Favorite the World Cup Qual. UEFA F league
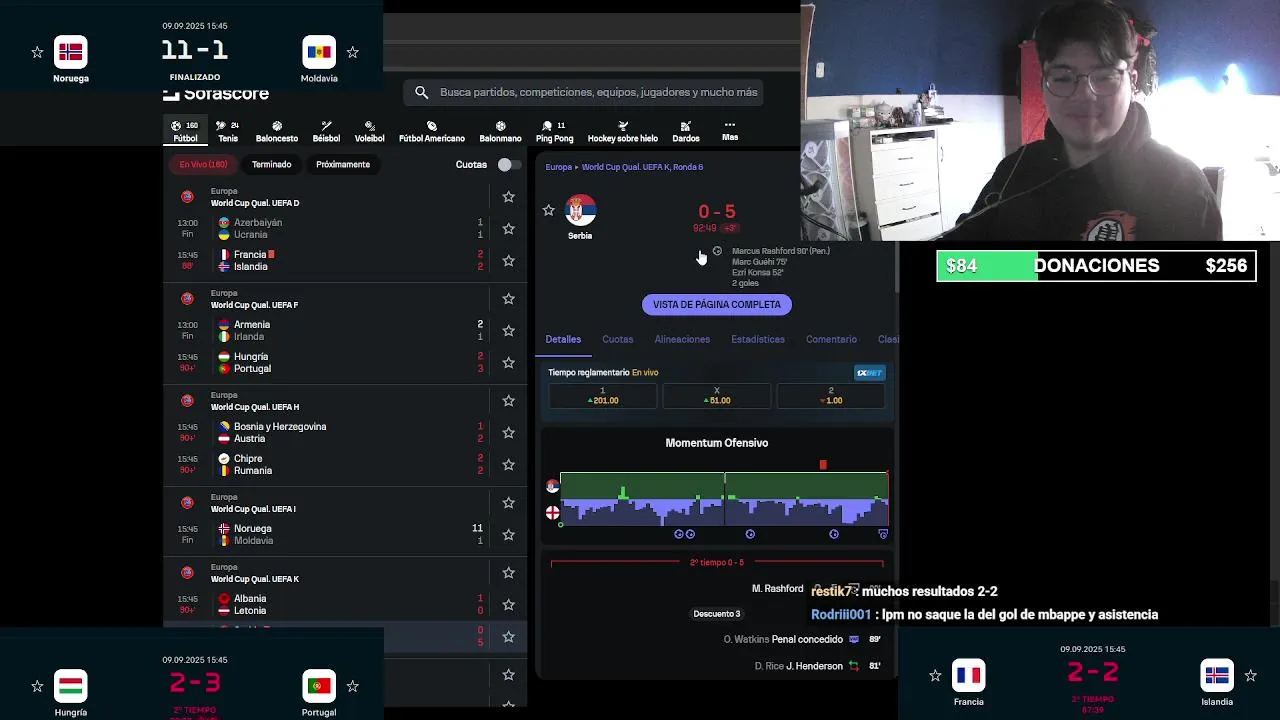 (508, 299)
